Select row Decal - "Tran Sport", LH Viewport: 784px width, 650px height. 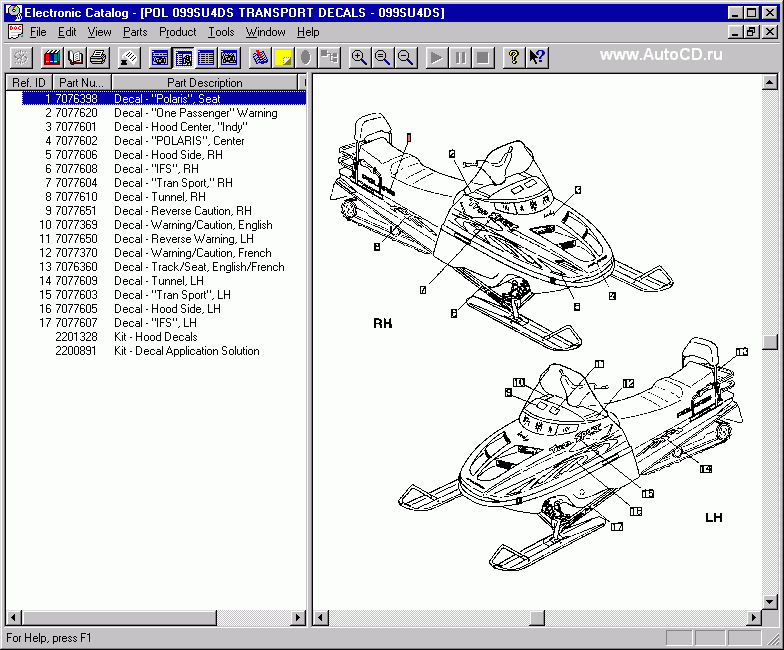tap(164, 294)
